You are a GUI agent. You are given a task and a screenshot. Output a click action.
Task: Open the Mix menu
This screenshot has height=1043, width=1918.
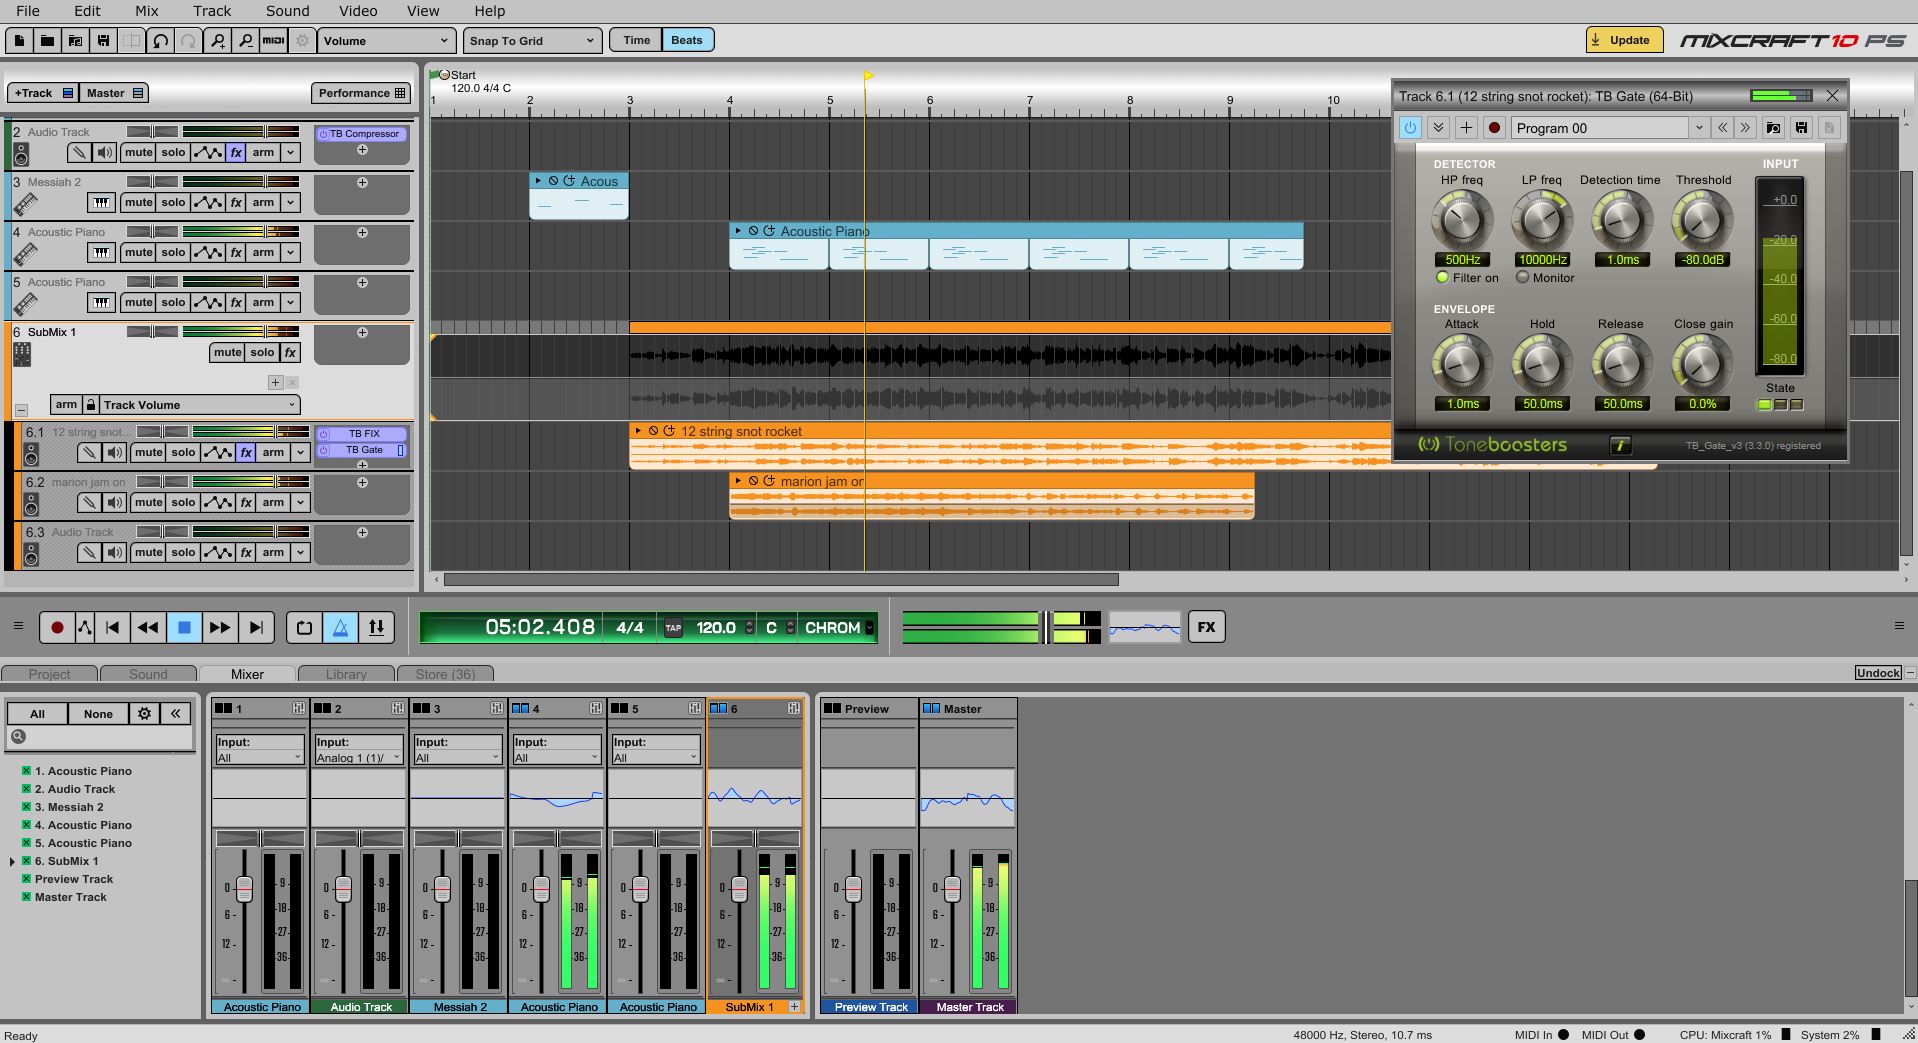pos(147,11)
